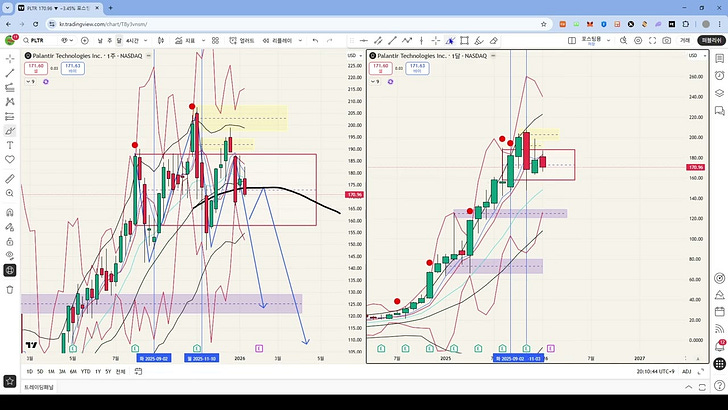Open indicator templates grid icon
Image resolution: width=728 pixels, height=410 pixels.
click(x=215, y=41)
